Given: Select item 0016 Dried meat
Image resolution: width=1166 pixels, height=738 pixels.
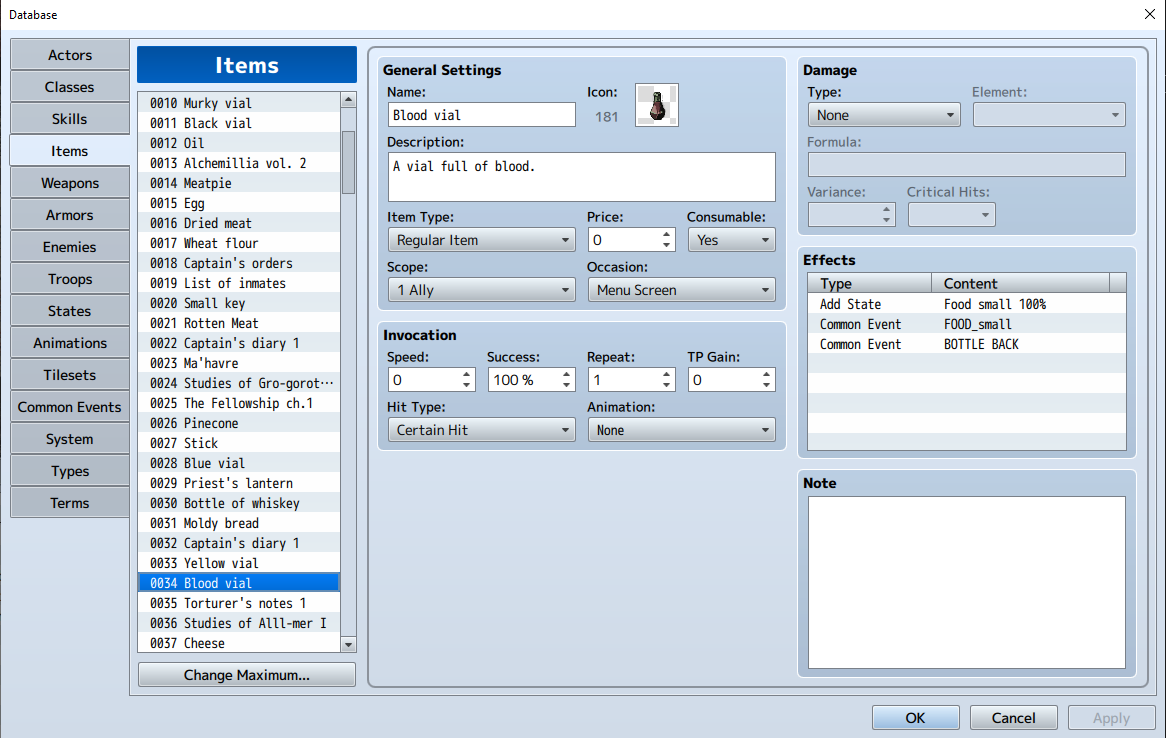Looking at the screenshot, I should [239, 223].
